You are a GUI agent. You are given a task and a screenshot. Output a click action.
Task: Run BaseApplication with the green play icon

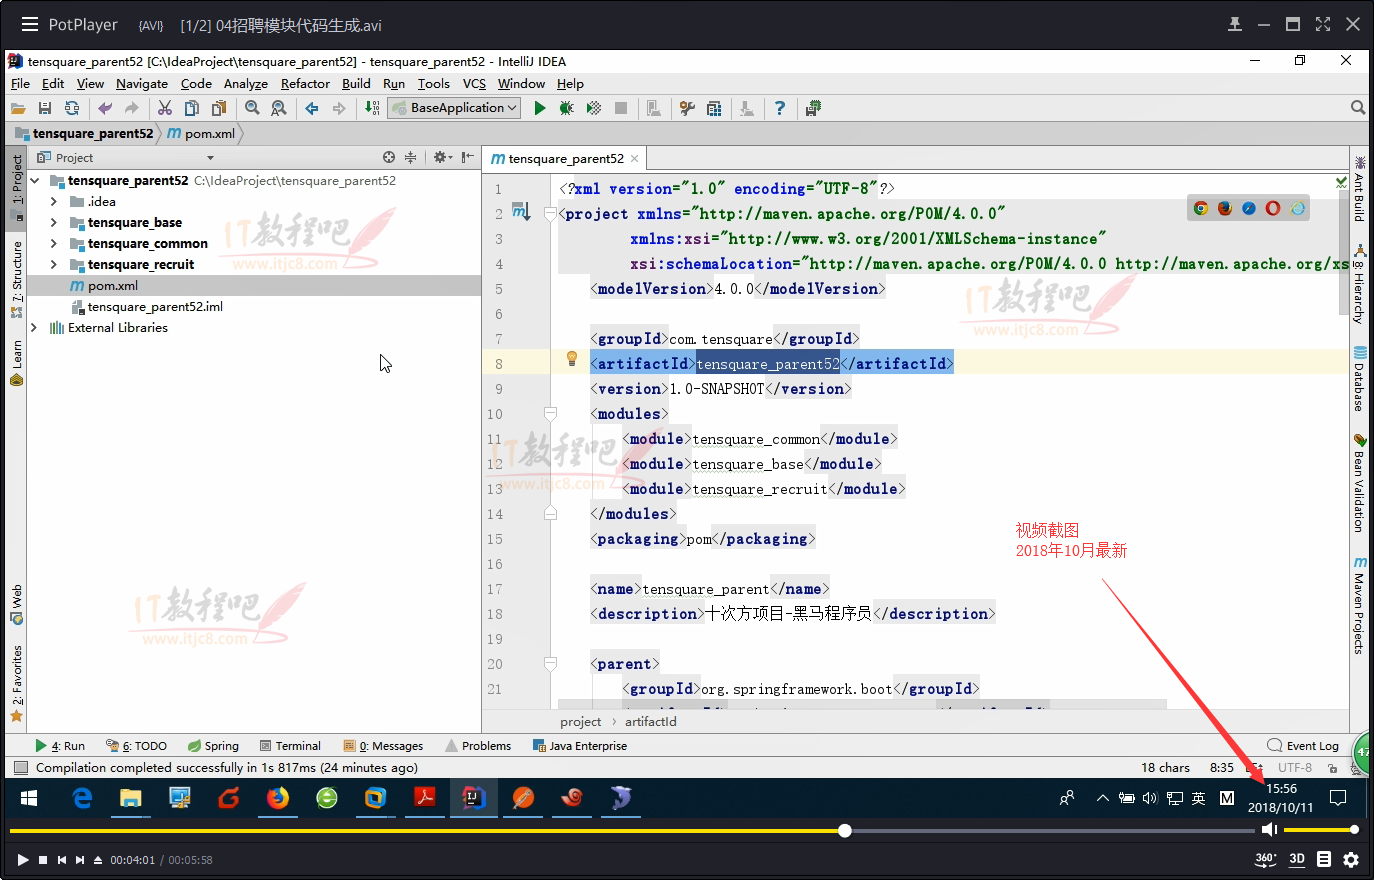540,108
